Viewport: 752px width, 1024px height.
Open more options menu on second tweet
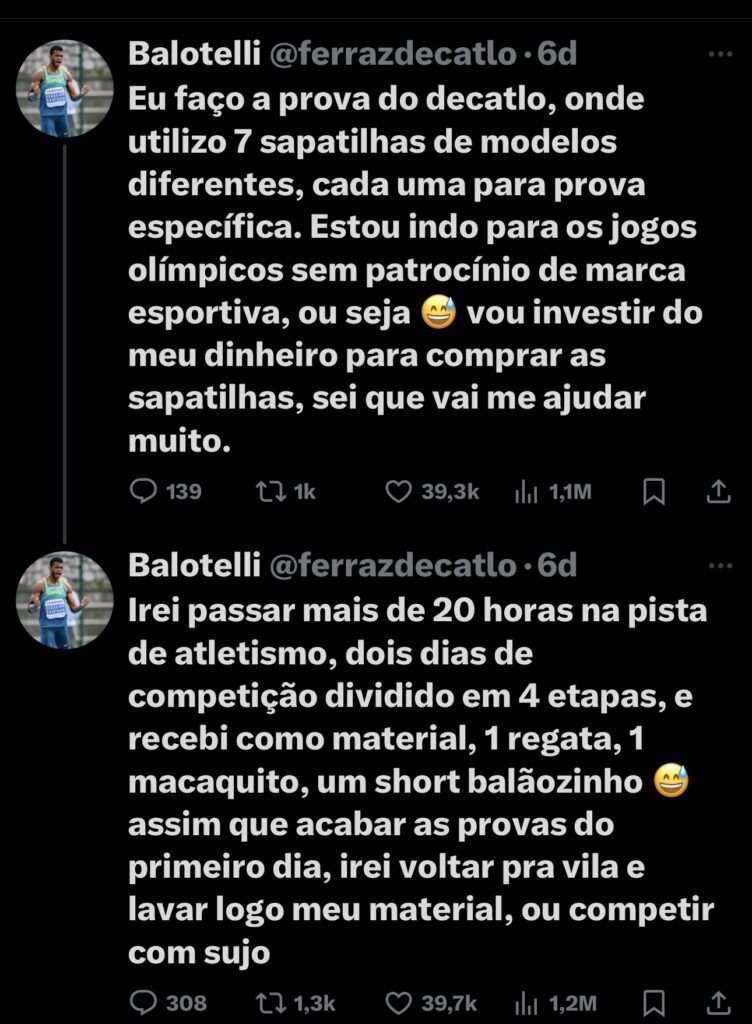(719, 565)
